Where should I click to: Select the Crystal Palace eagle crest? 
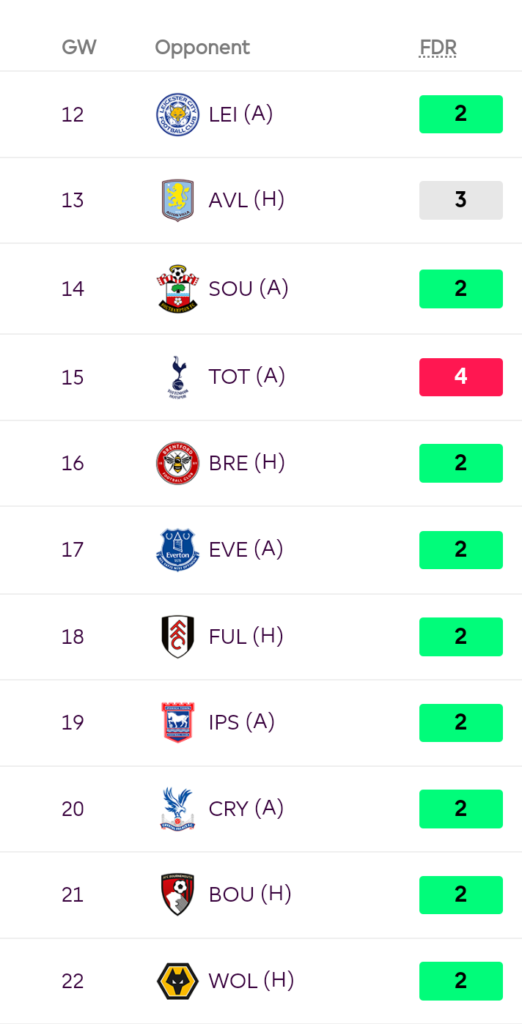pos(178,808)
